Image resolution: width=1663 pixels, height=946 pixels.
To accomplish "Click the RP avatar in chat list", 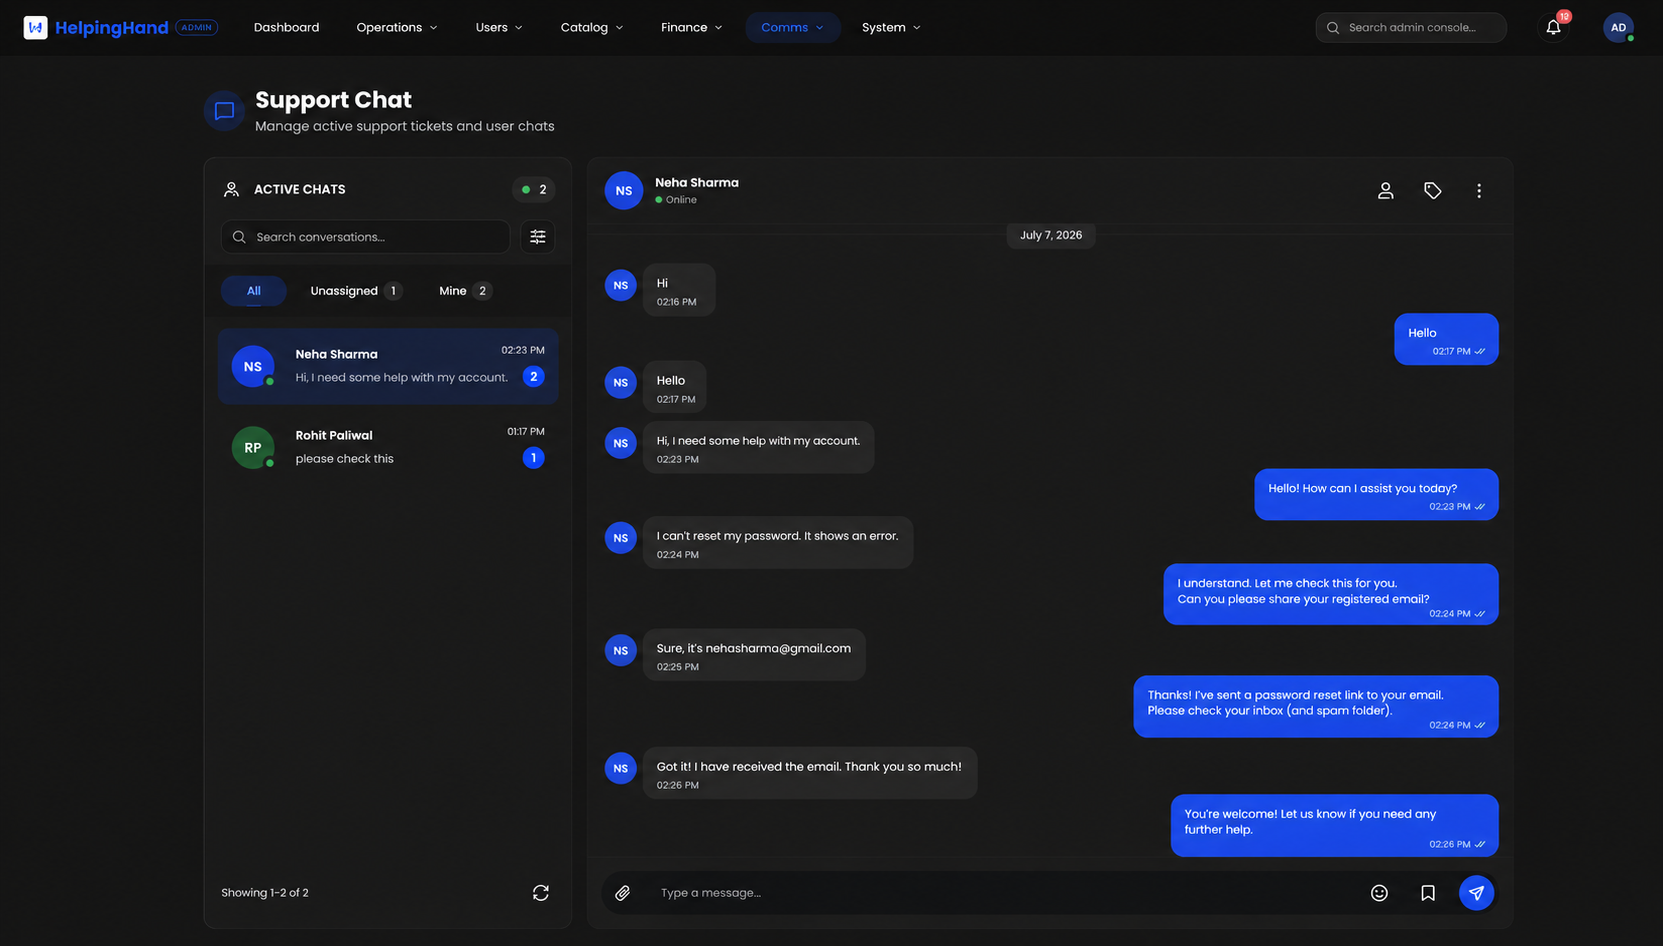I will (x=253, y=448).
